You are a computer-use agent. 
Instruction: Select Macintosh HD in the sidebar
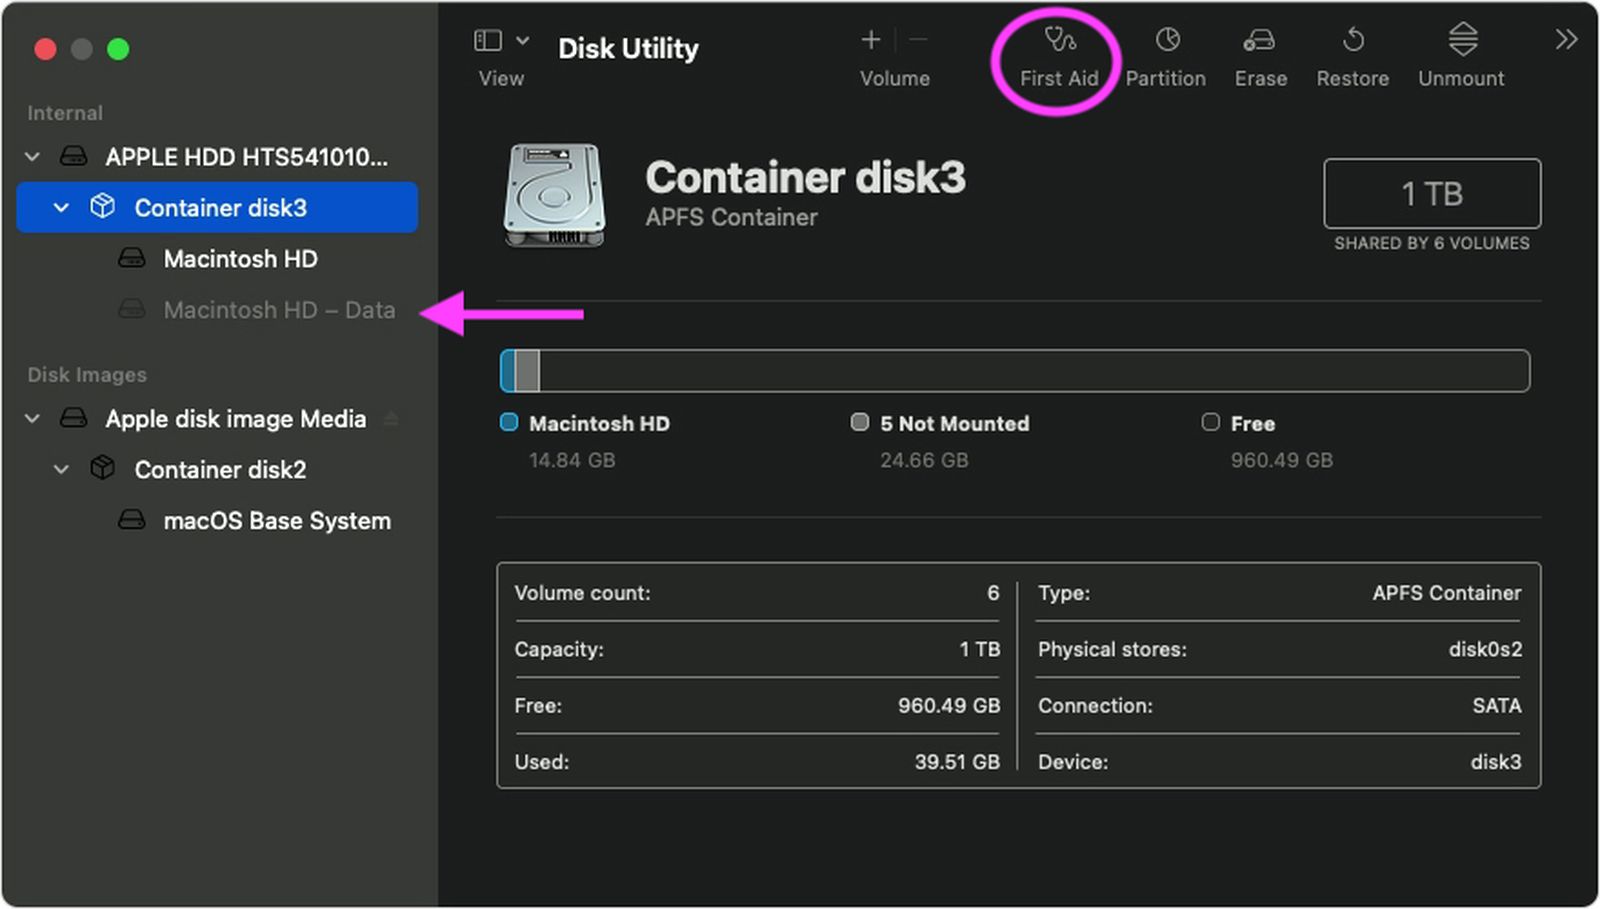tap(240, 258)
